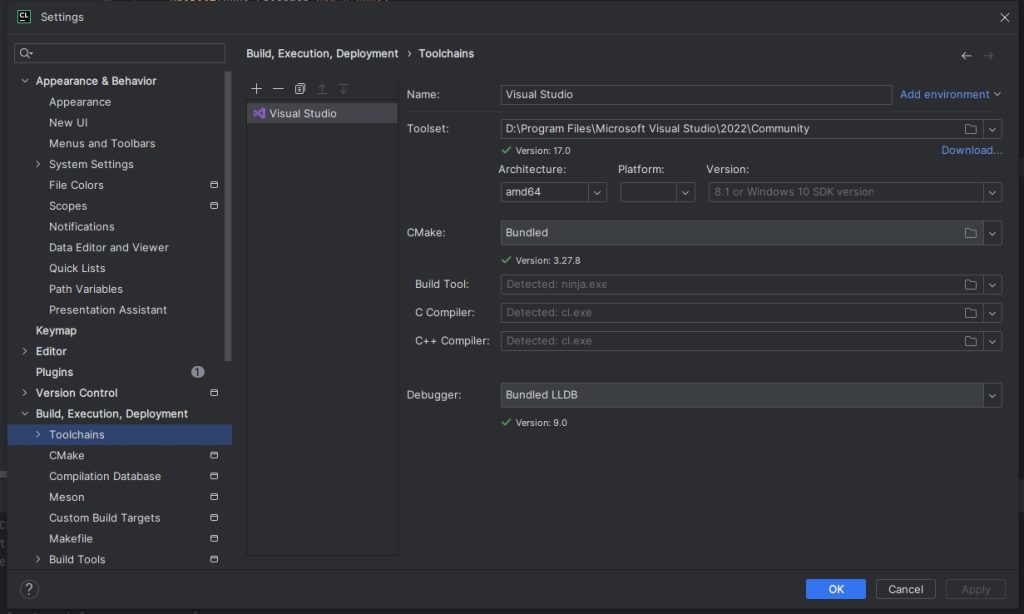Screen dimensions: 1024x614
Task: Select Visual Studio toolchain in list
Action: 322,113
